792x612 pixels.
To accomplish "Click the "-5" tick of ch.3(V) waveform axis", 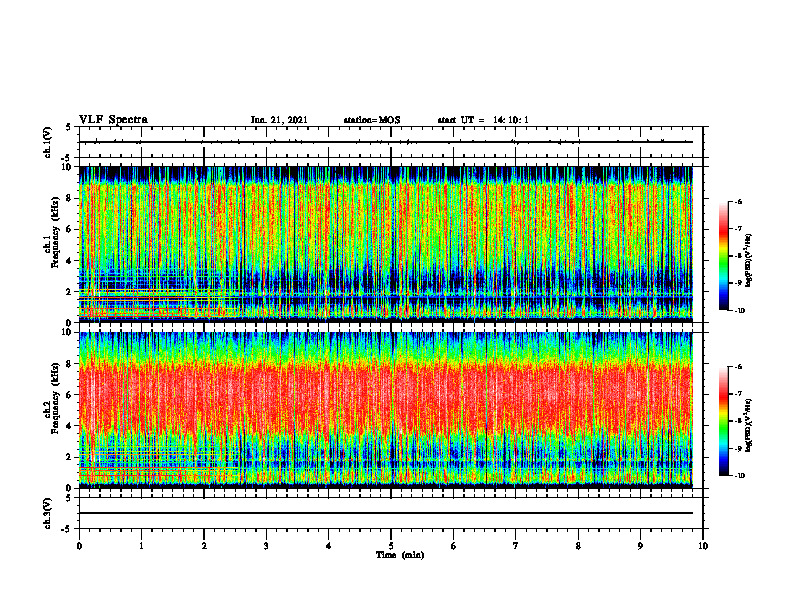I will [x=67, y=529].
